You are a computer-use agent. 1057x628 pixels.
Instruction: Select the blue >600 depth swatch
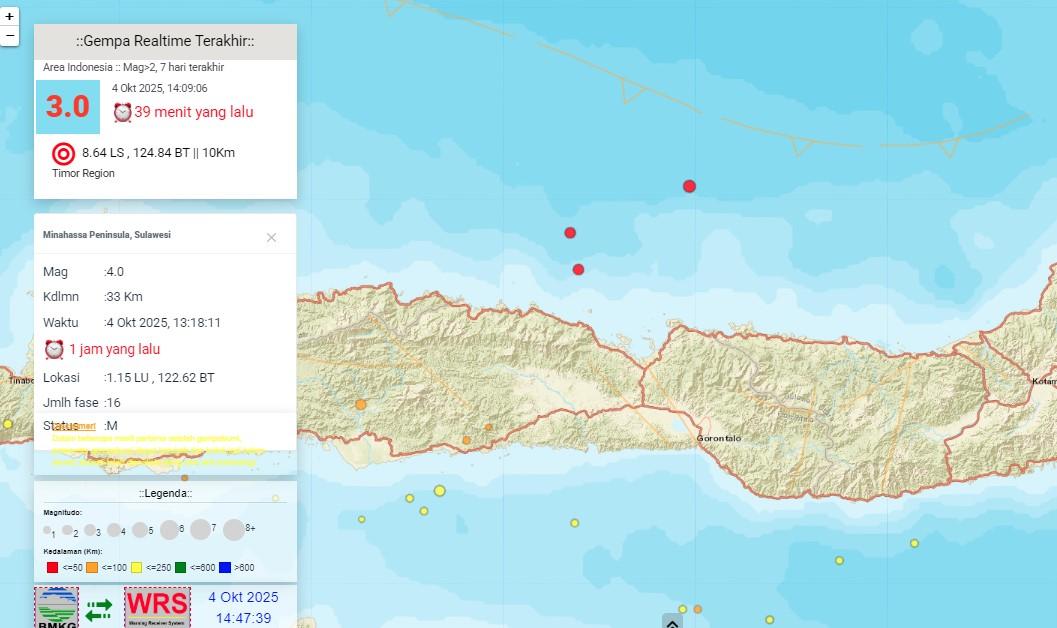tap(224, 567)
